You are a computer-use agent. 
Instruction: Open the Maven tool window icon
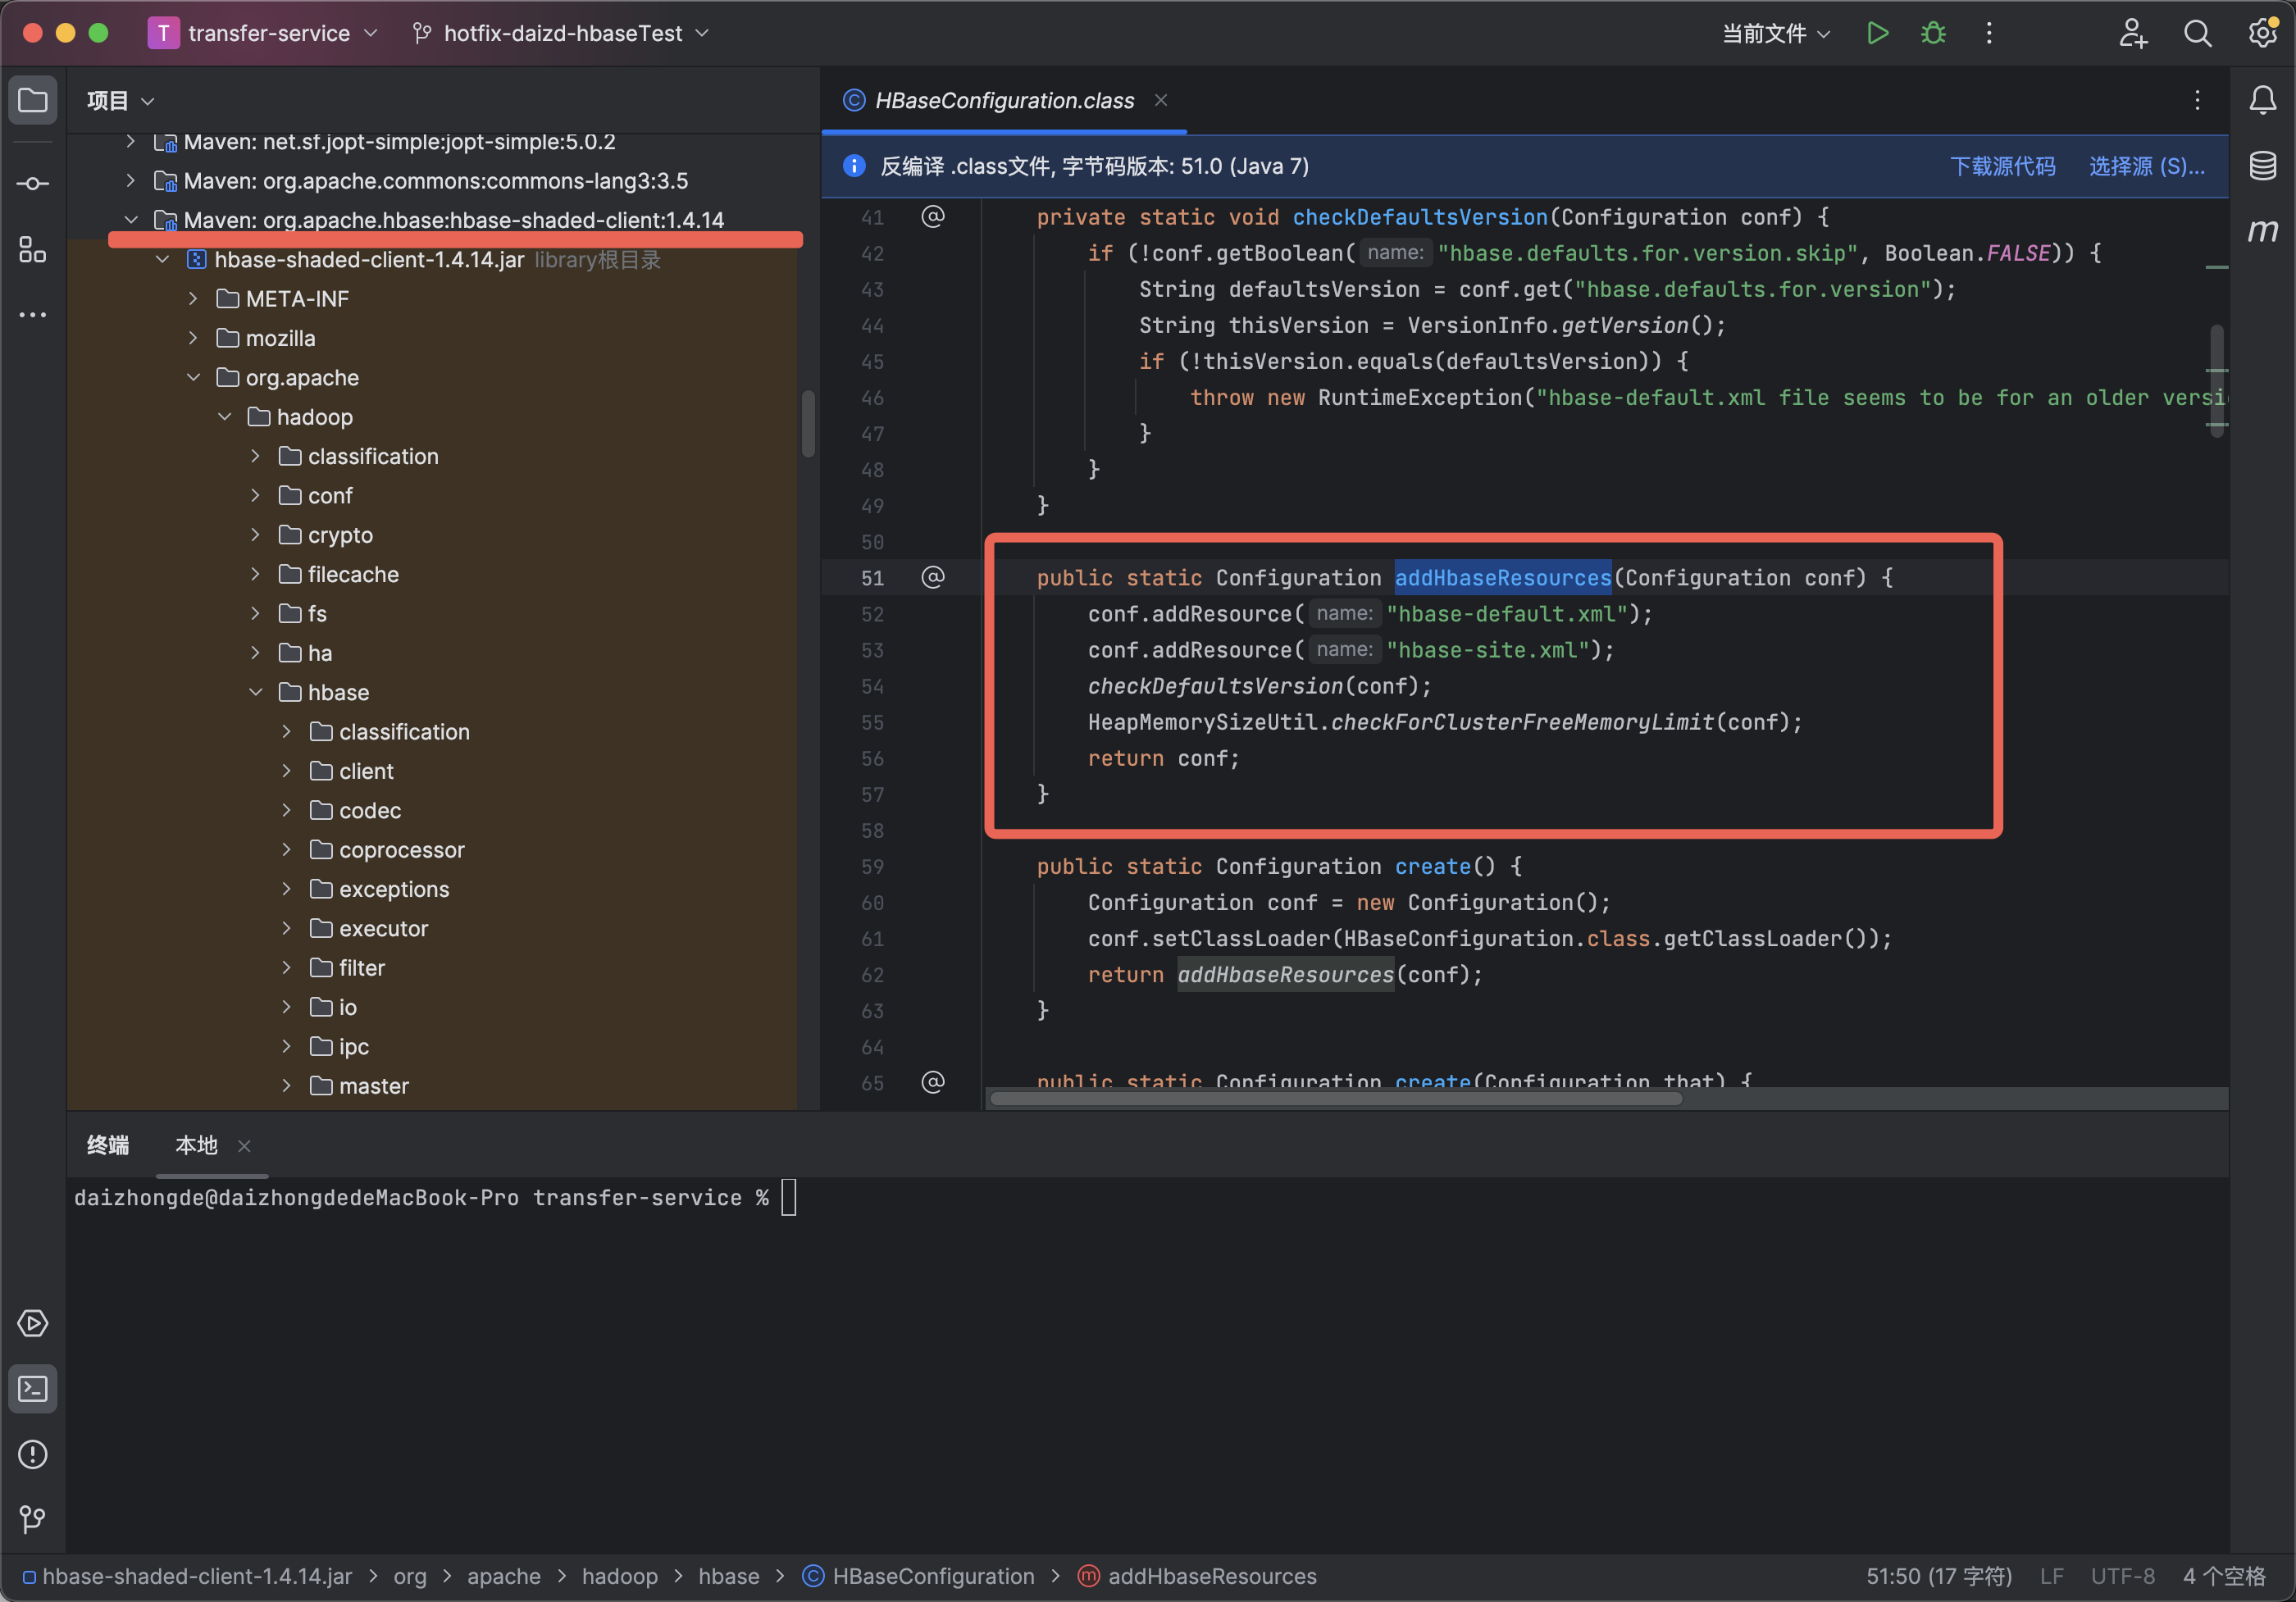coord(2262,231)
